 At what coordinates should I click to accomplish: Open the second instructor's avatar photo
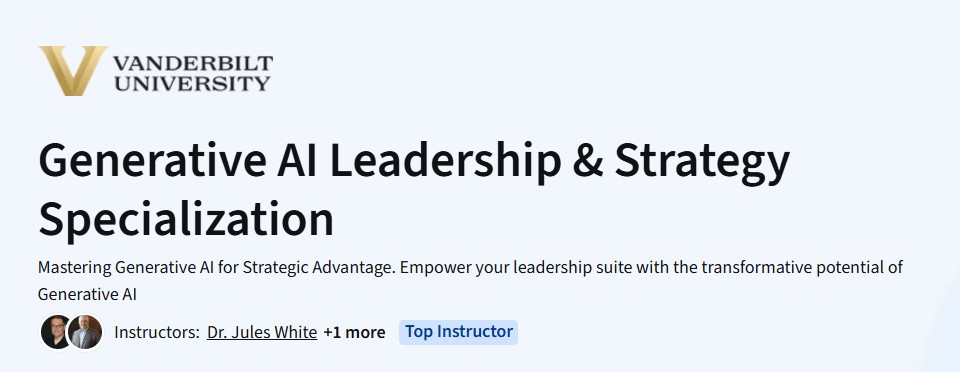click(x=85, y=332)
